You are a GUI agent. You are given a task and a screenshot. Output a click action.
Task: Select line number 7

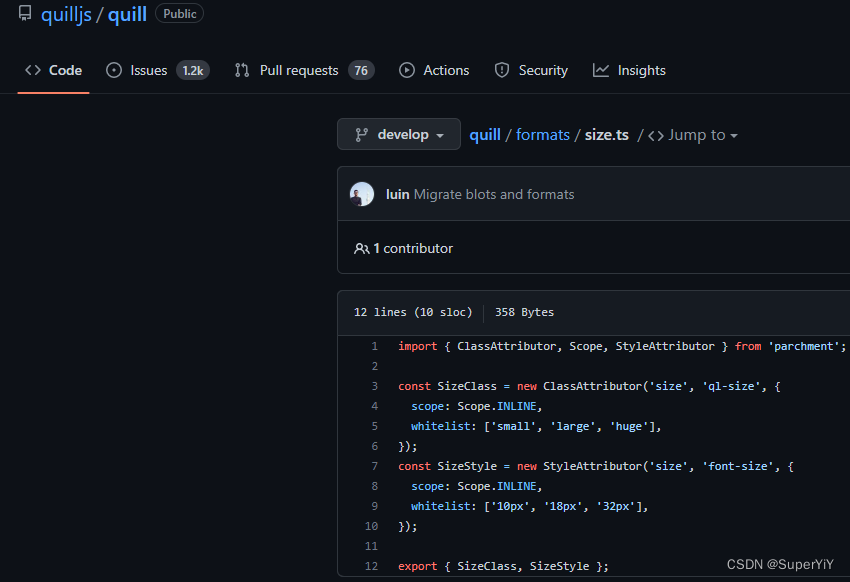pos(375,466)
